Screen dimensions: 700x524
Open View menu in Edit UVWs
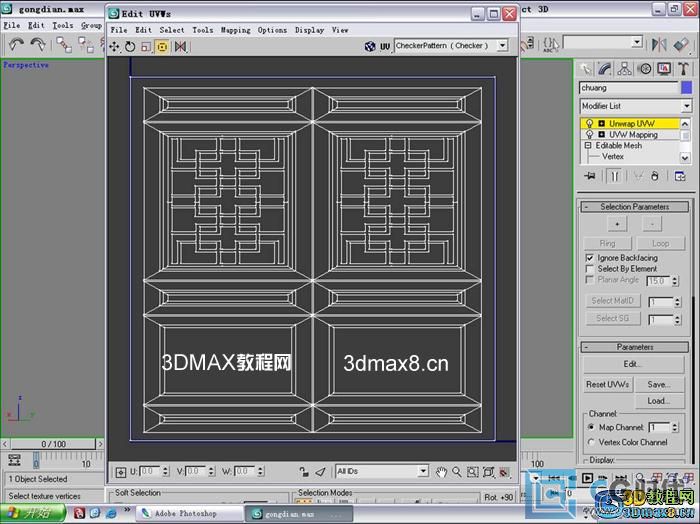click(340, 30)
